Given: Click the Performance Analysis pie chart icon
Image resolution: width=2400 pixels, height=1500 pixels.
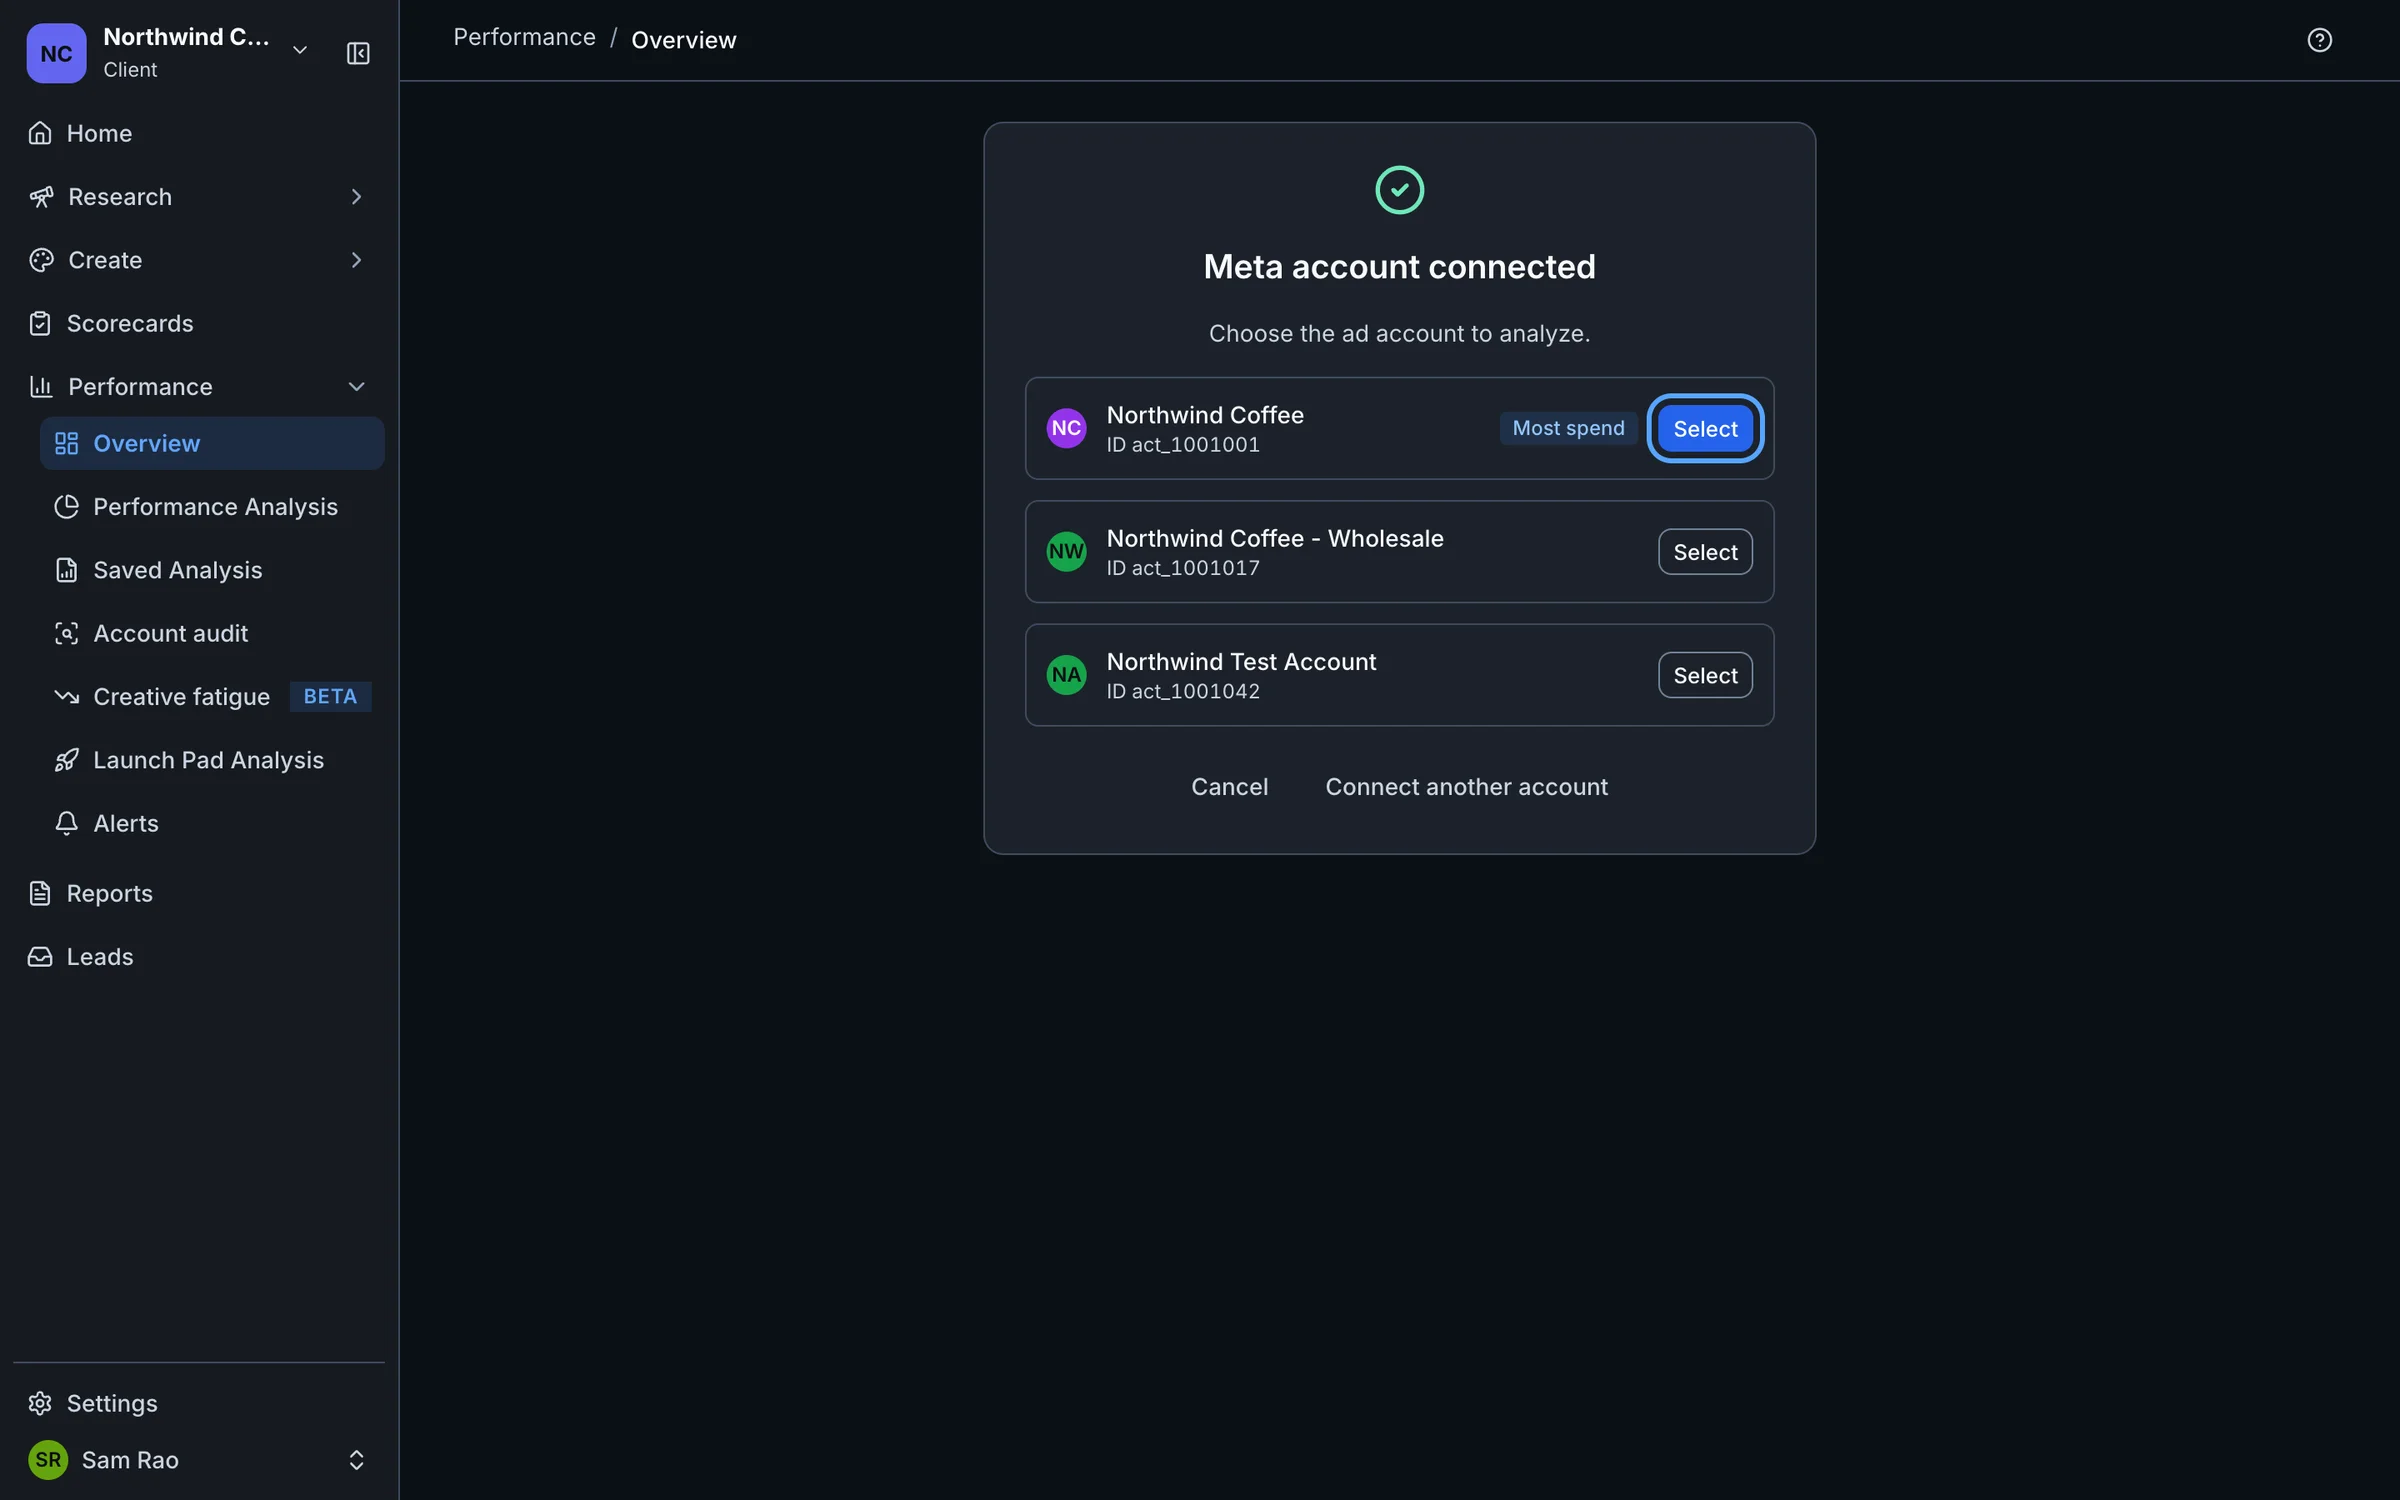Looking at the screenshot, I should tap(66, 507).
